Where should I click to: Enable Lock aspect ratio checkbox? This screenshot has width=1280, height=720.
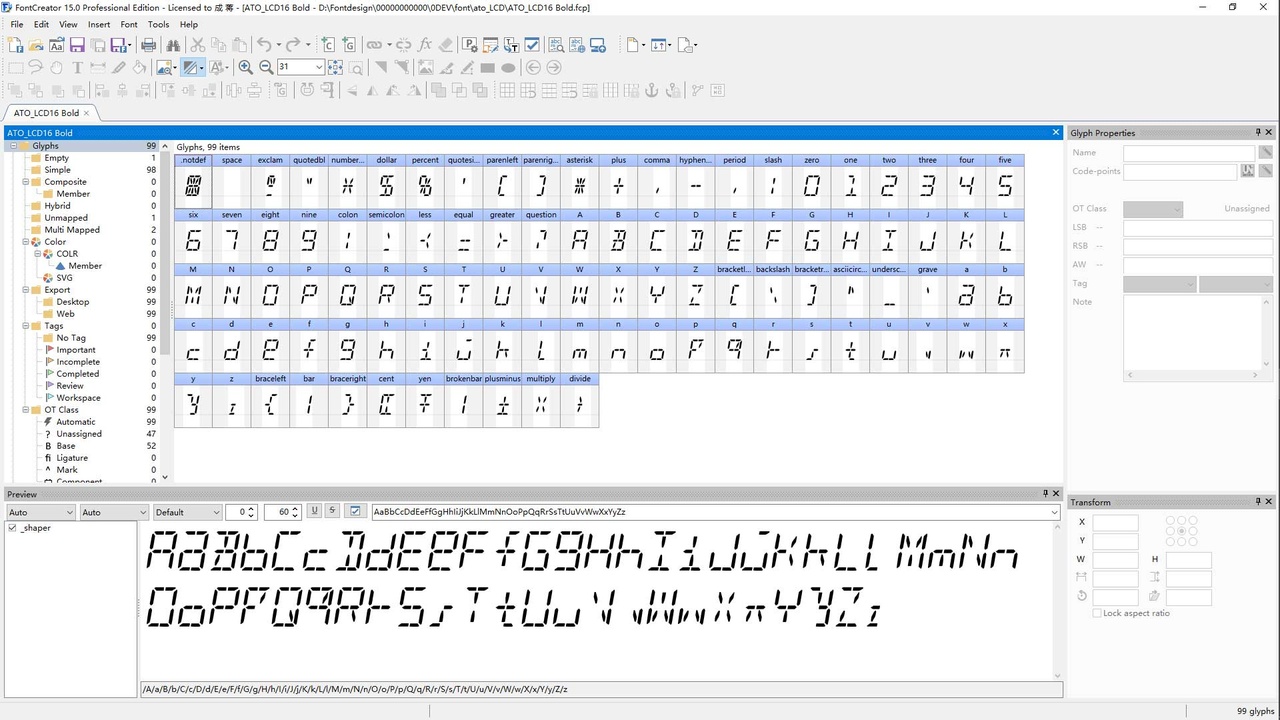click(1097, 613)
